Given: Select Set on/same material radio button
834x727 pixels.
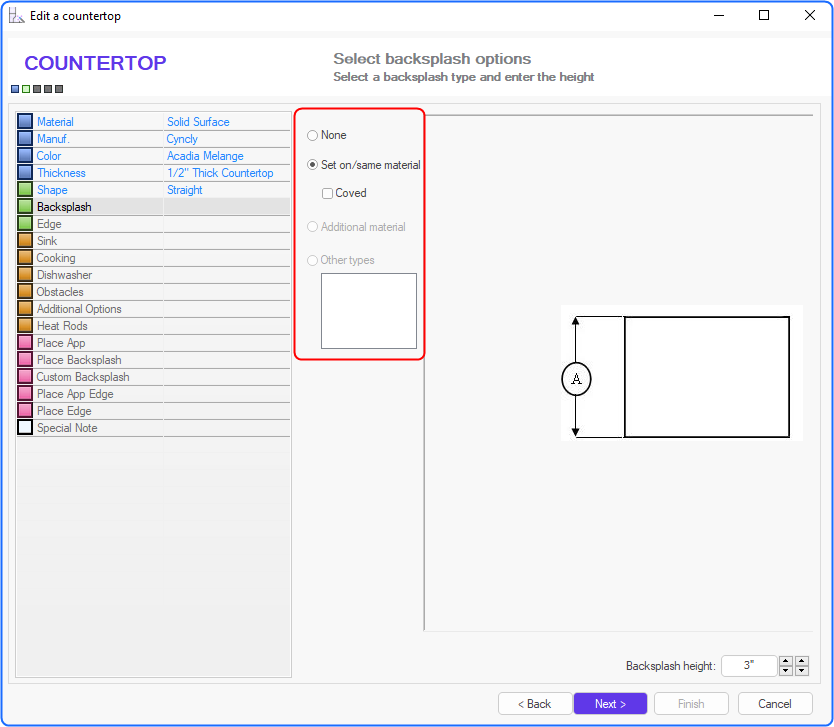Looking at the screenshot, I should click(312, 165).
